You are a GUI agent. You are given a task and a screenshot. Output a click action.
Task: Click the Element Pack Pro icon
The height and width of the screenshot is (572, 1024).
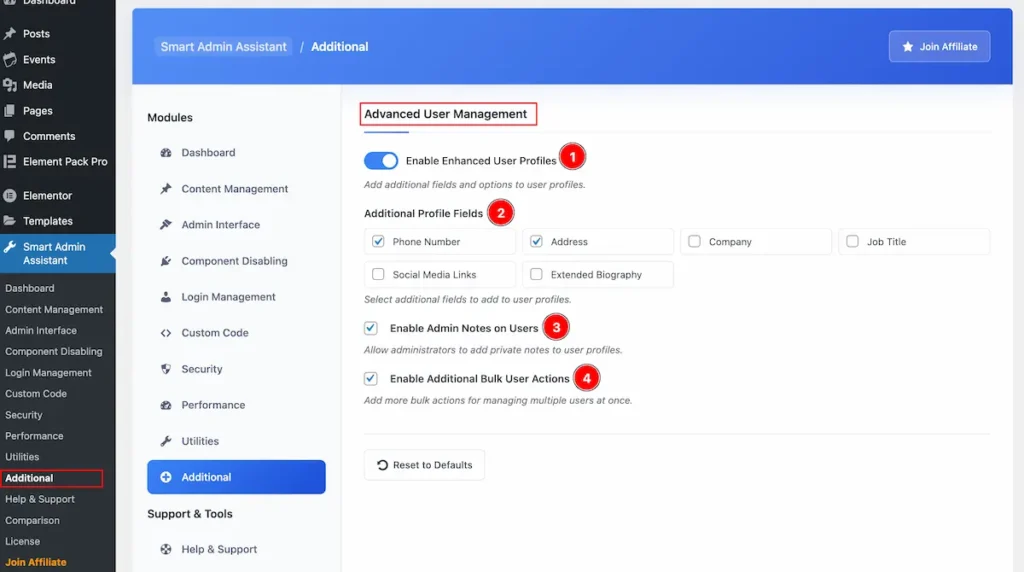[10, 161]
